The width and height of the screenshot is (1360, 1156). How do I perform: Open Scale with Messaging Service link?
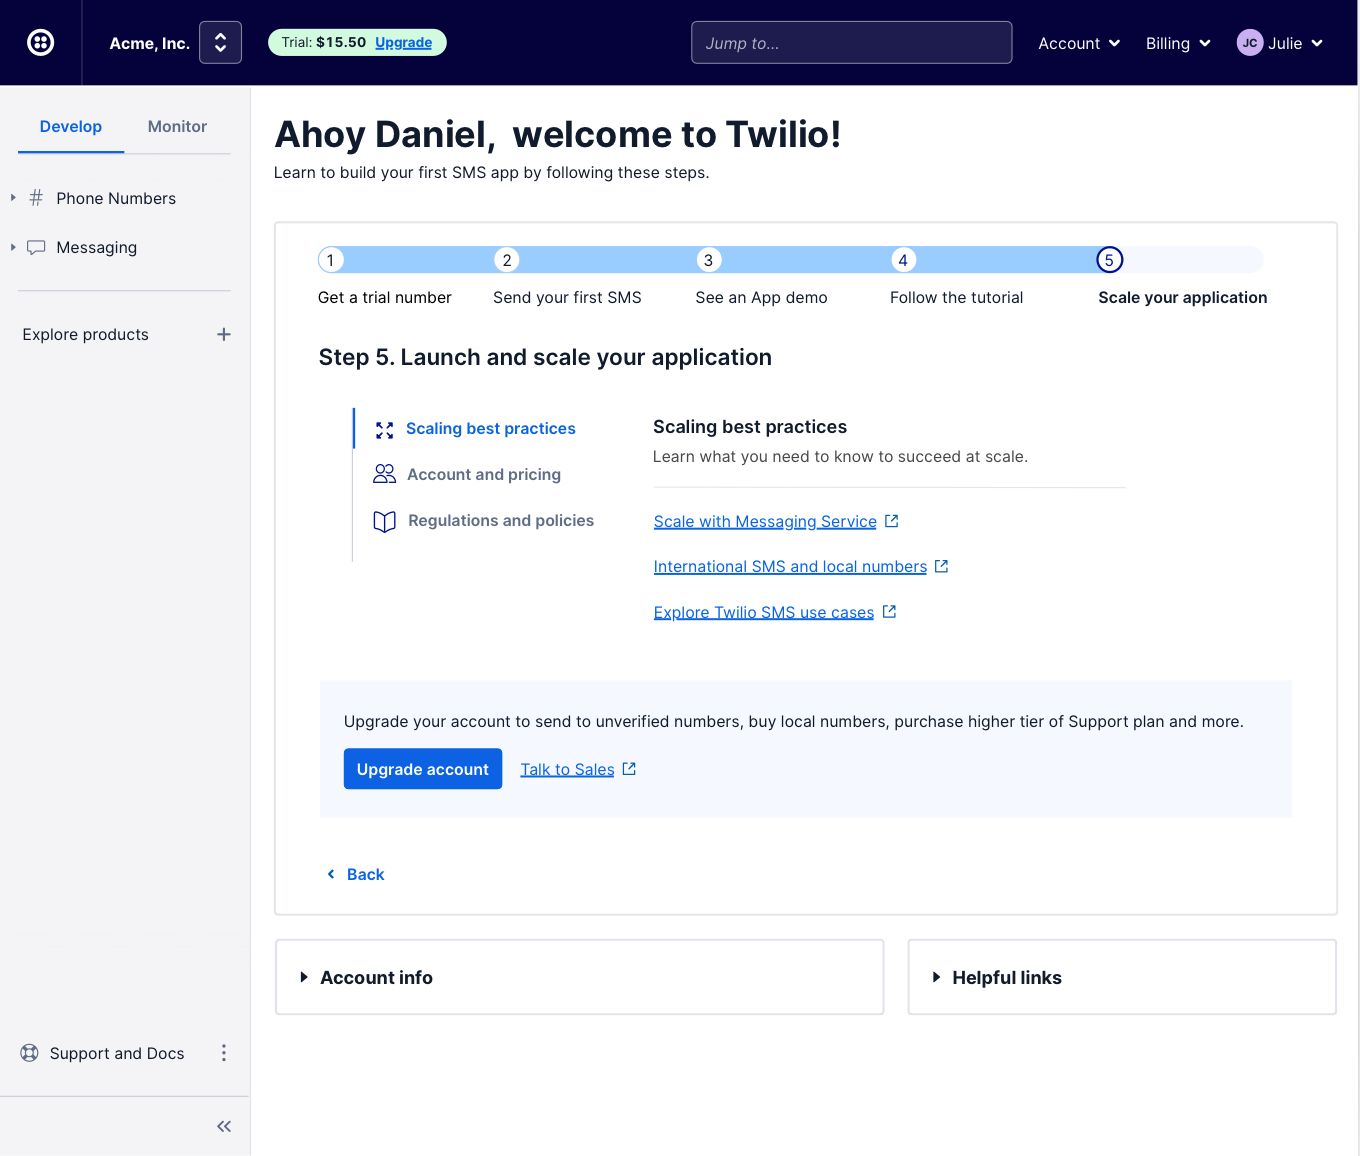[x=765, y=521]
